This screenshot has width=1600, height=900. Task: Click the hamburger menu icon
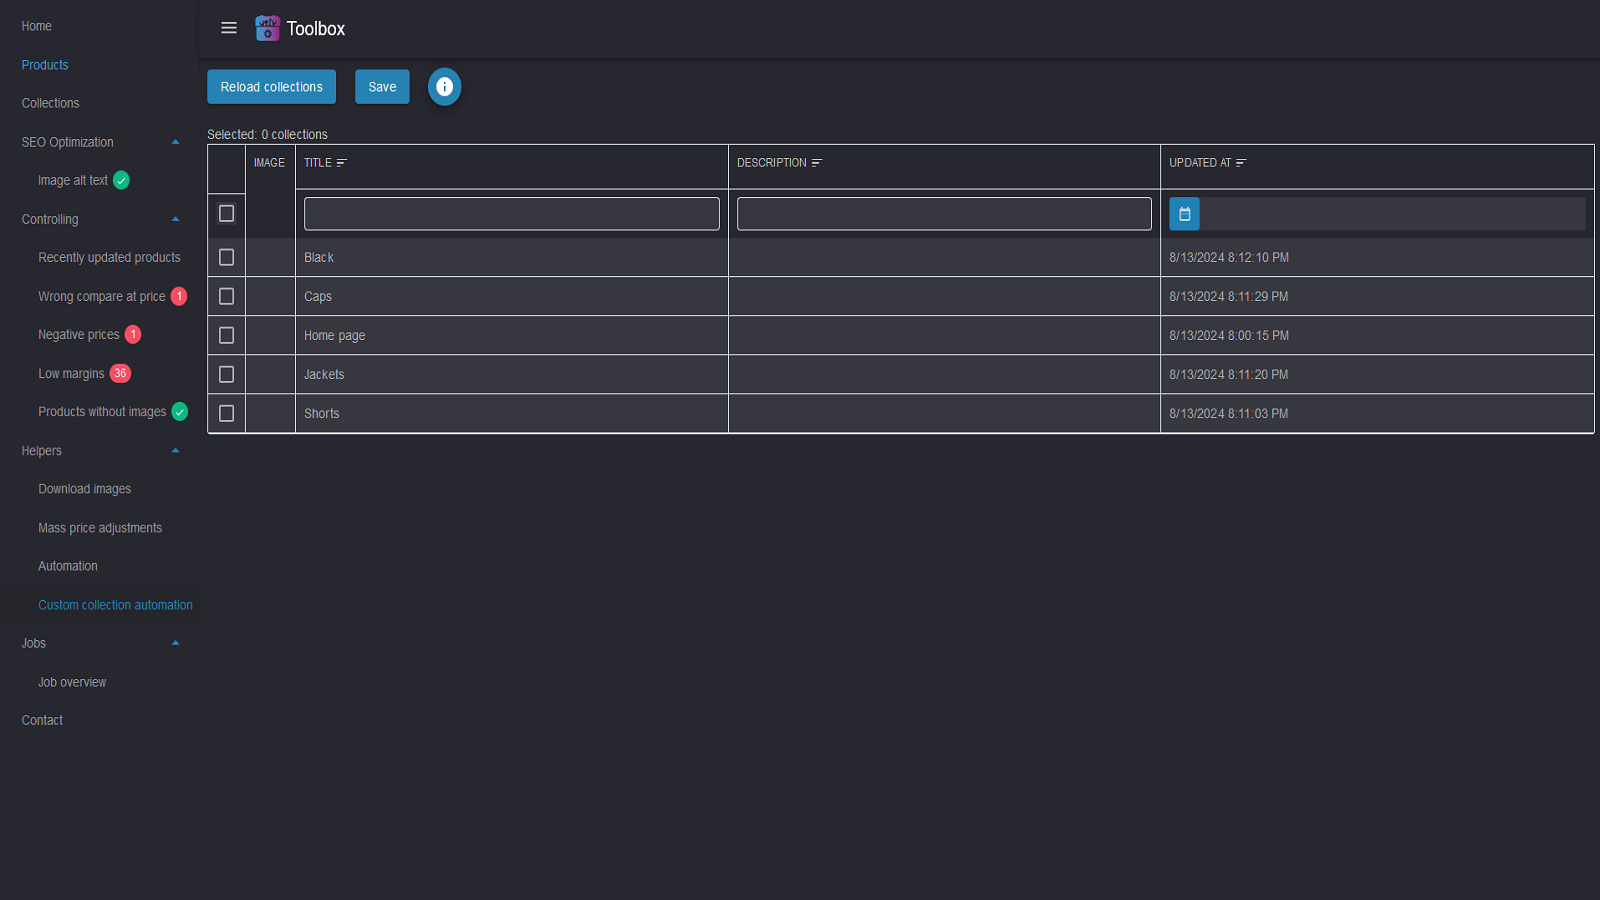(x=228, y=28)
